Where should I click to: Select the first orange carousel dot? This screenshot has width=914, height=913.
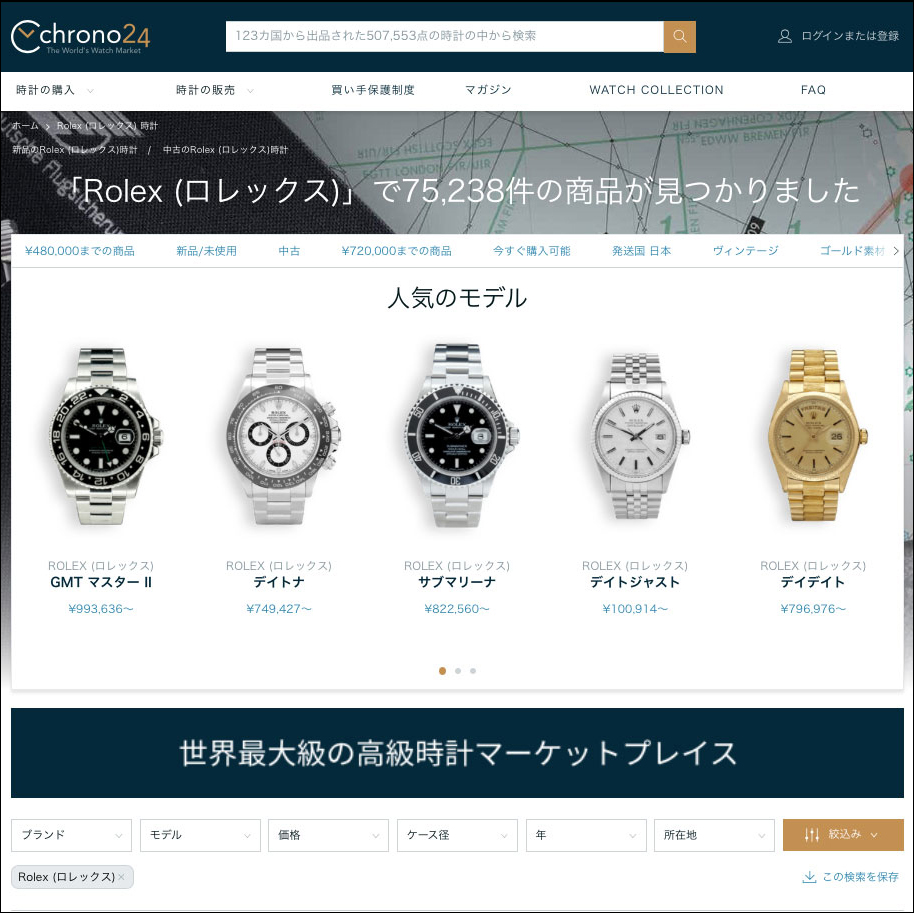point(442,670)
